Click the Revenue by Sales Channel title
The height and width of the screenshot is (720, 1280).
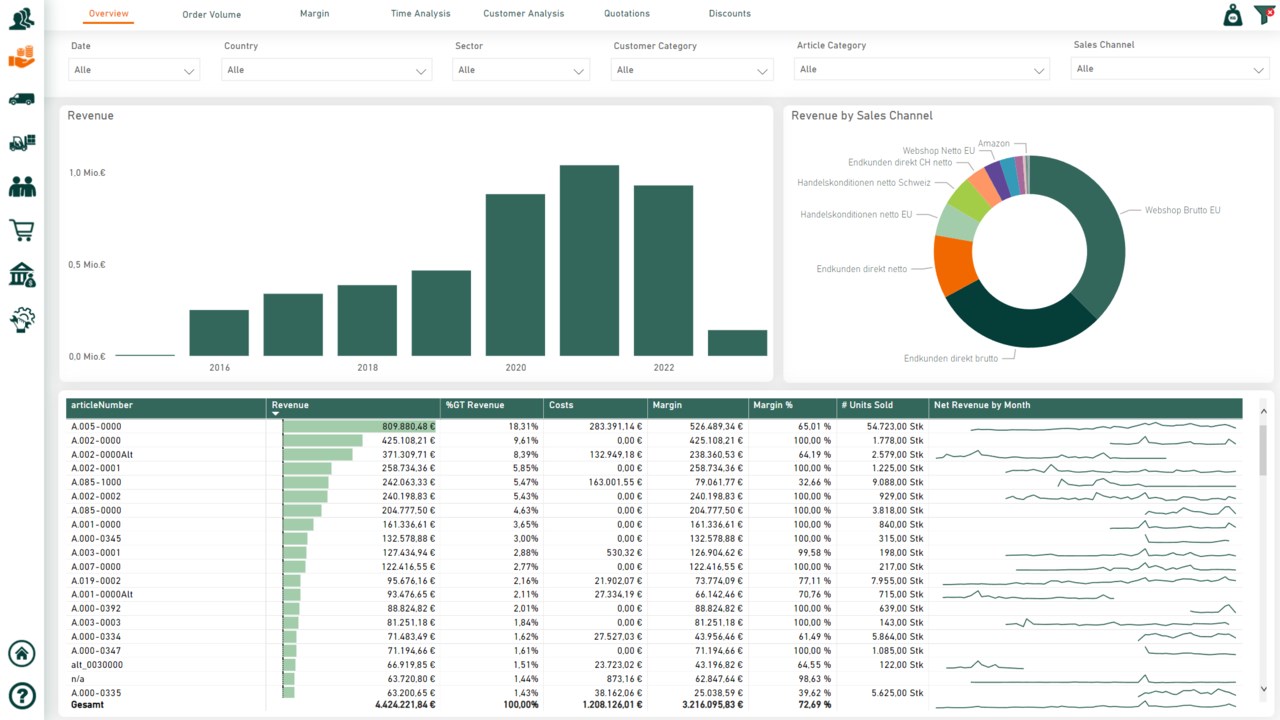coord(862,116)
